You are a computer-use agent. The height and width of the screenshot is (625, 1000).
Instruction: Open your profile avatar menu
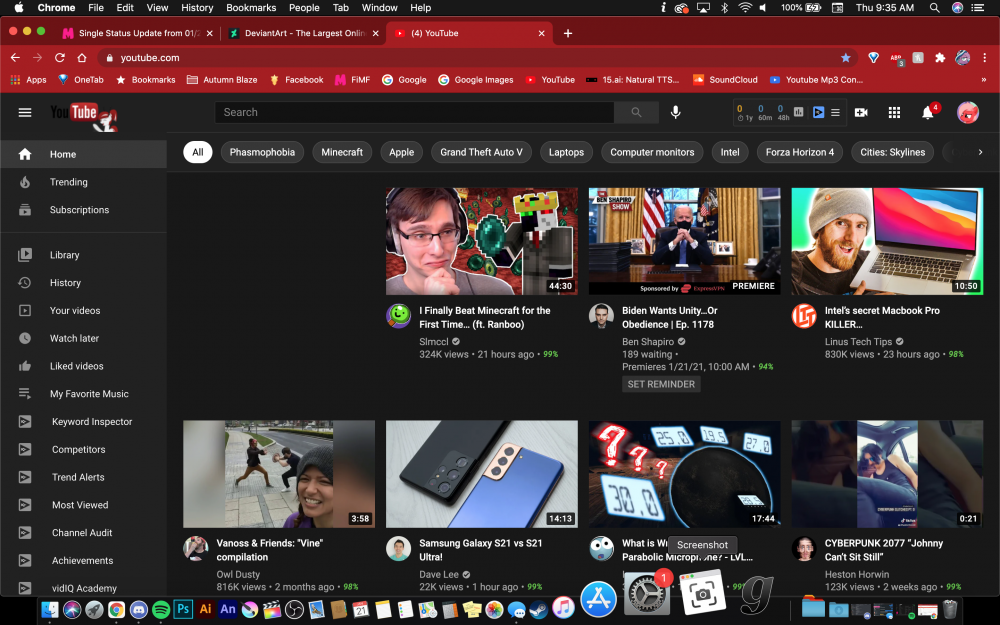(x=967, y=113)
